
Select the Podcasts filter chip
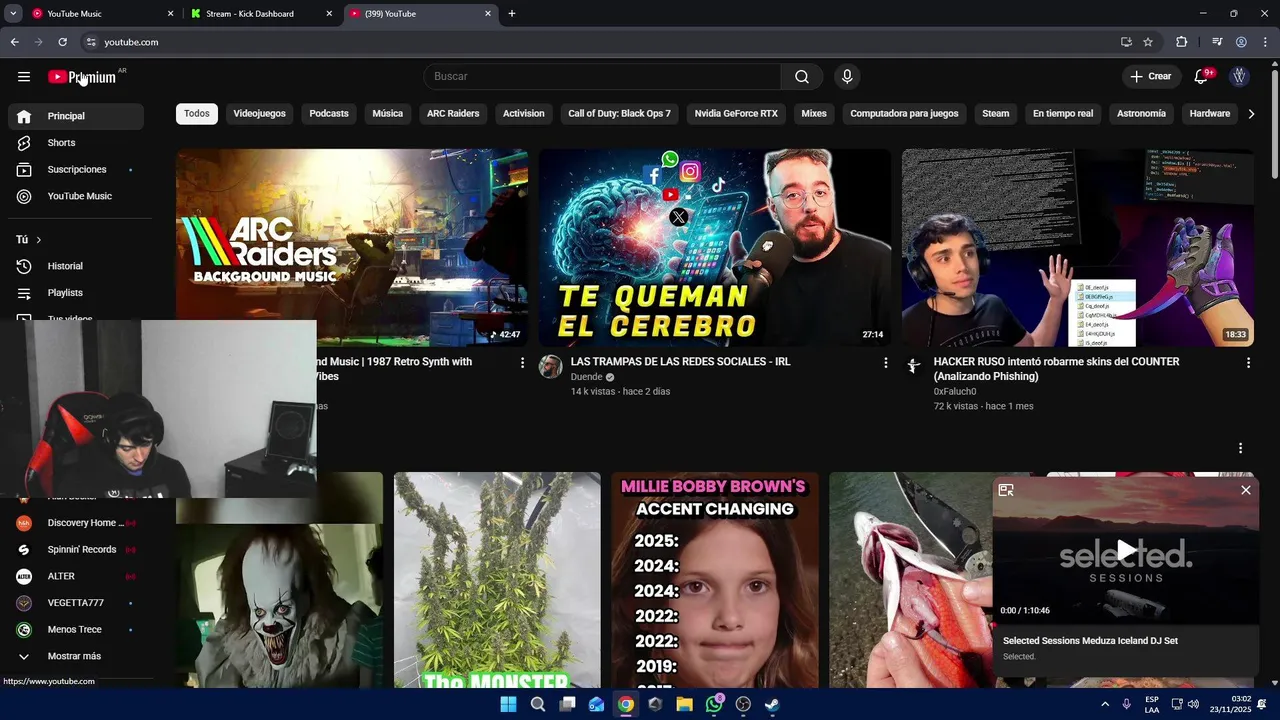[329, 113]
